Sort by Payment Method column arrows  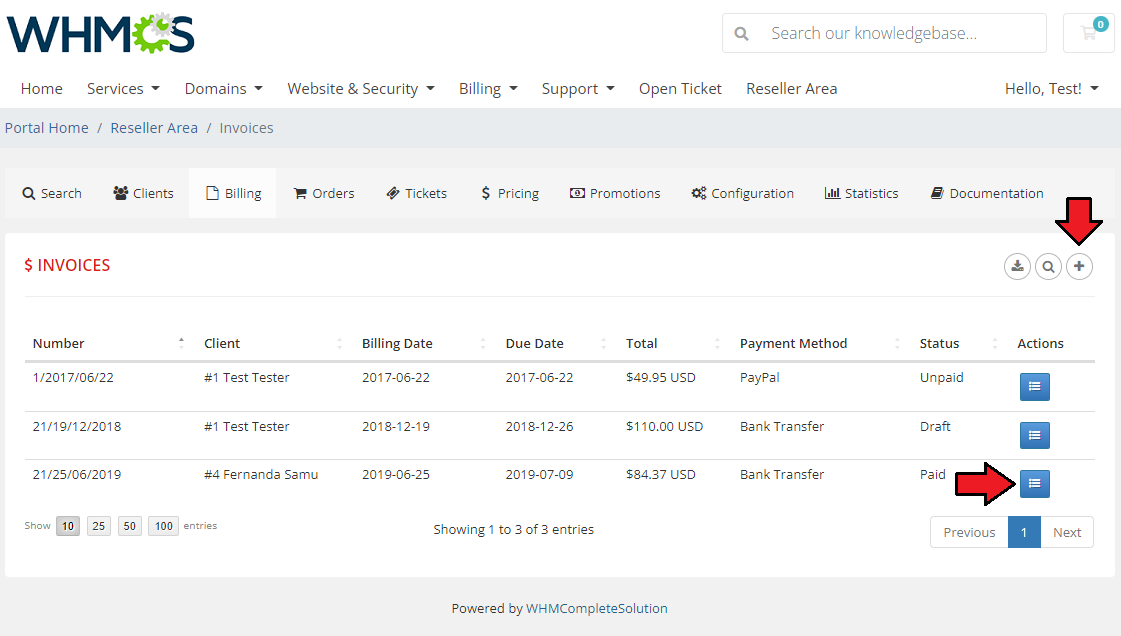897,343
